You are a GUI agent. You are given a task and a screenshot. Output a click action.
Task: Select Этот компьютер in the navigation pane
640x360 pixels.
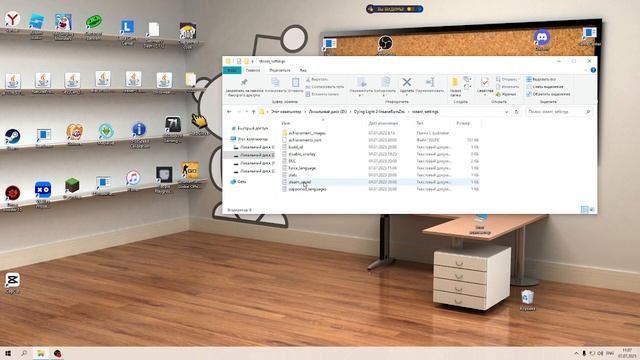[x=249, y=139]
